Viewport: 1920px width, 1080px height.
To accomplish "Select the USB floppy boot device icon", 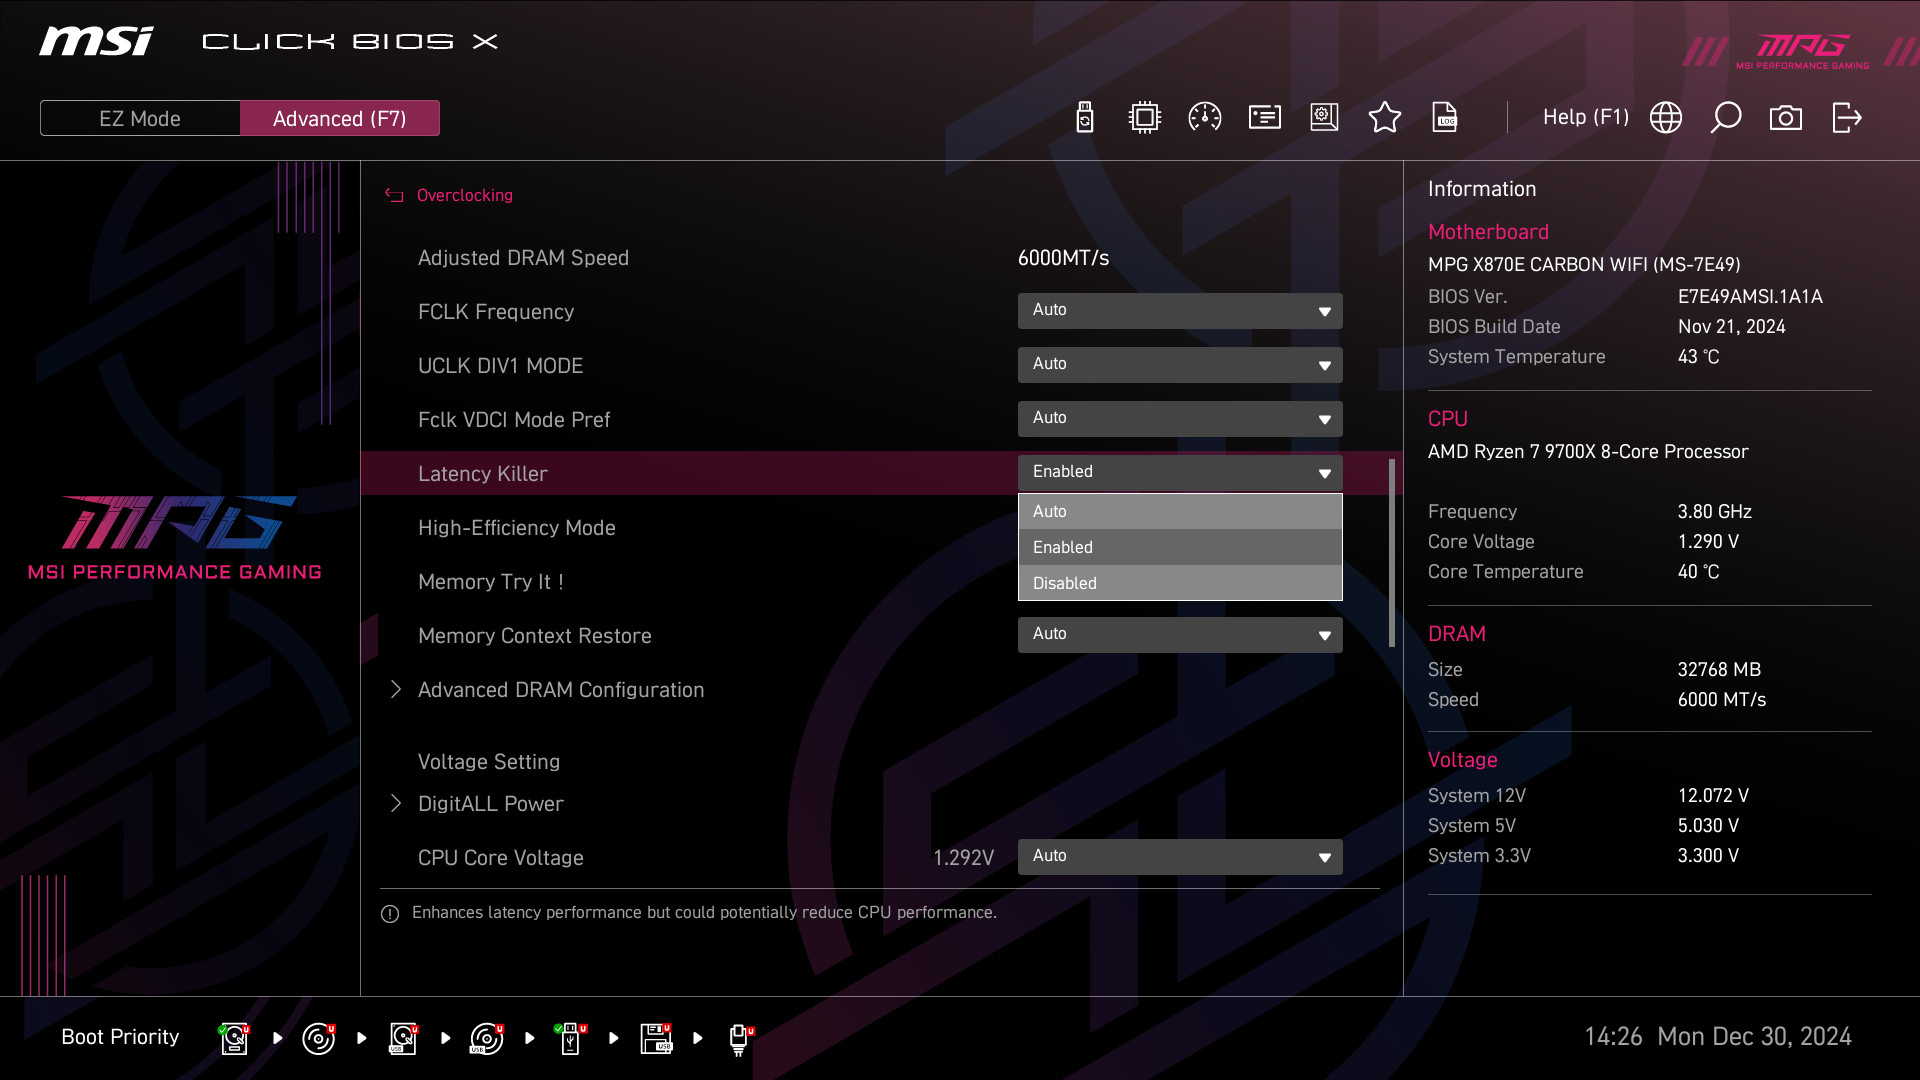I will coord(656,1038).
